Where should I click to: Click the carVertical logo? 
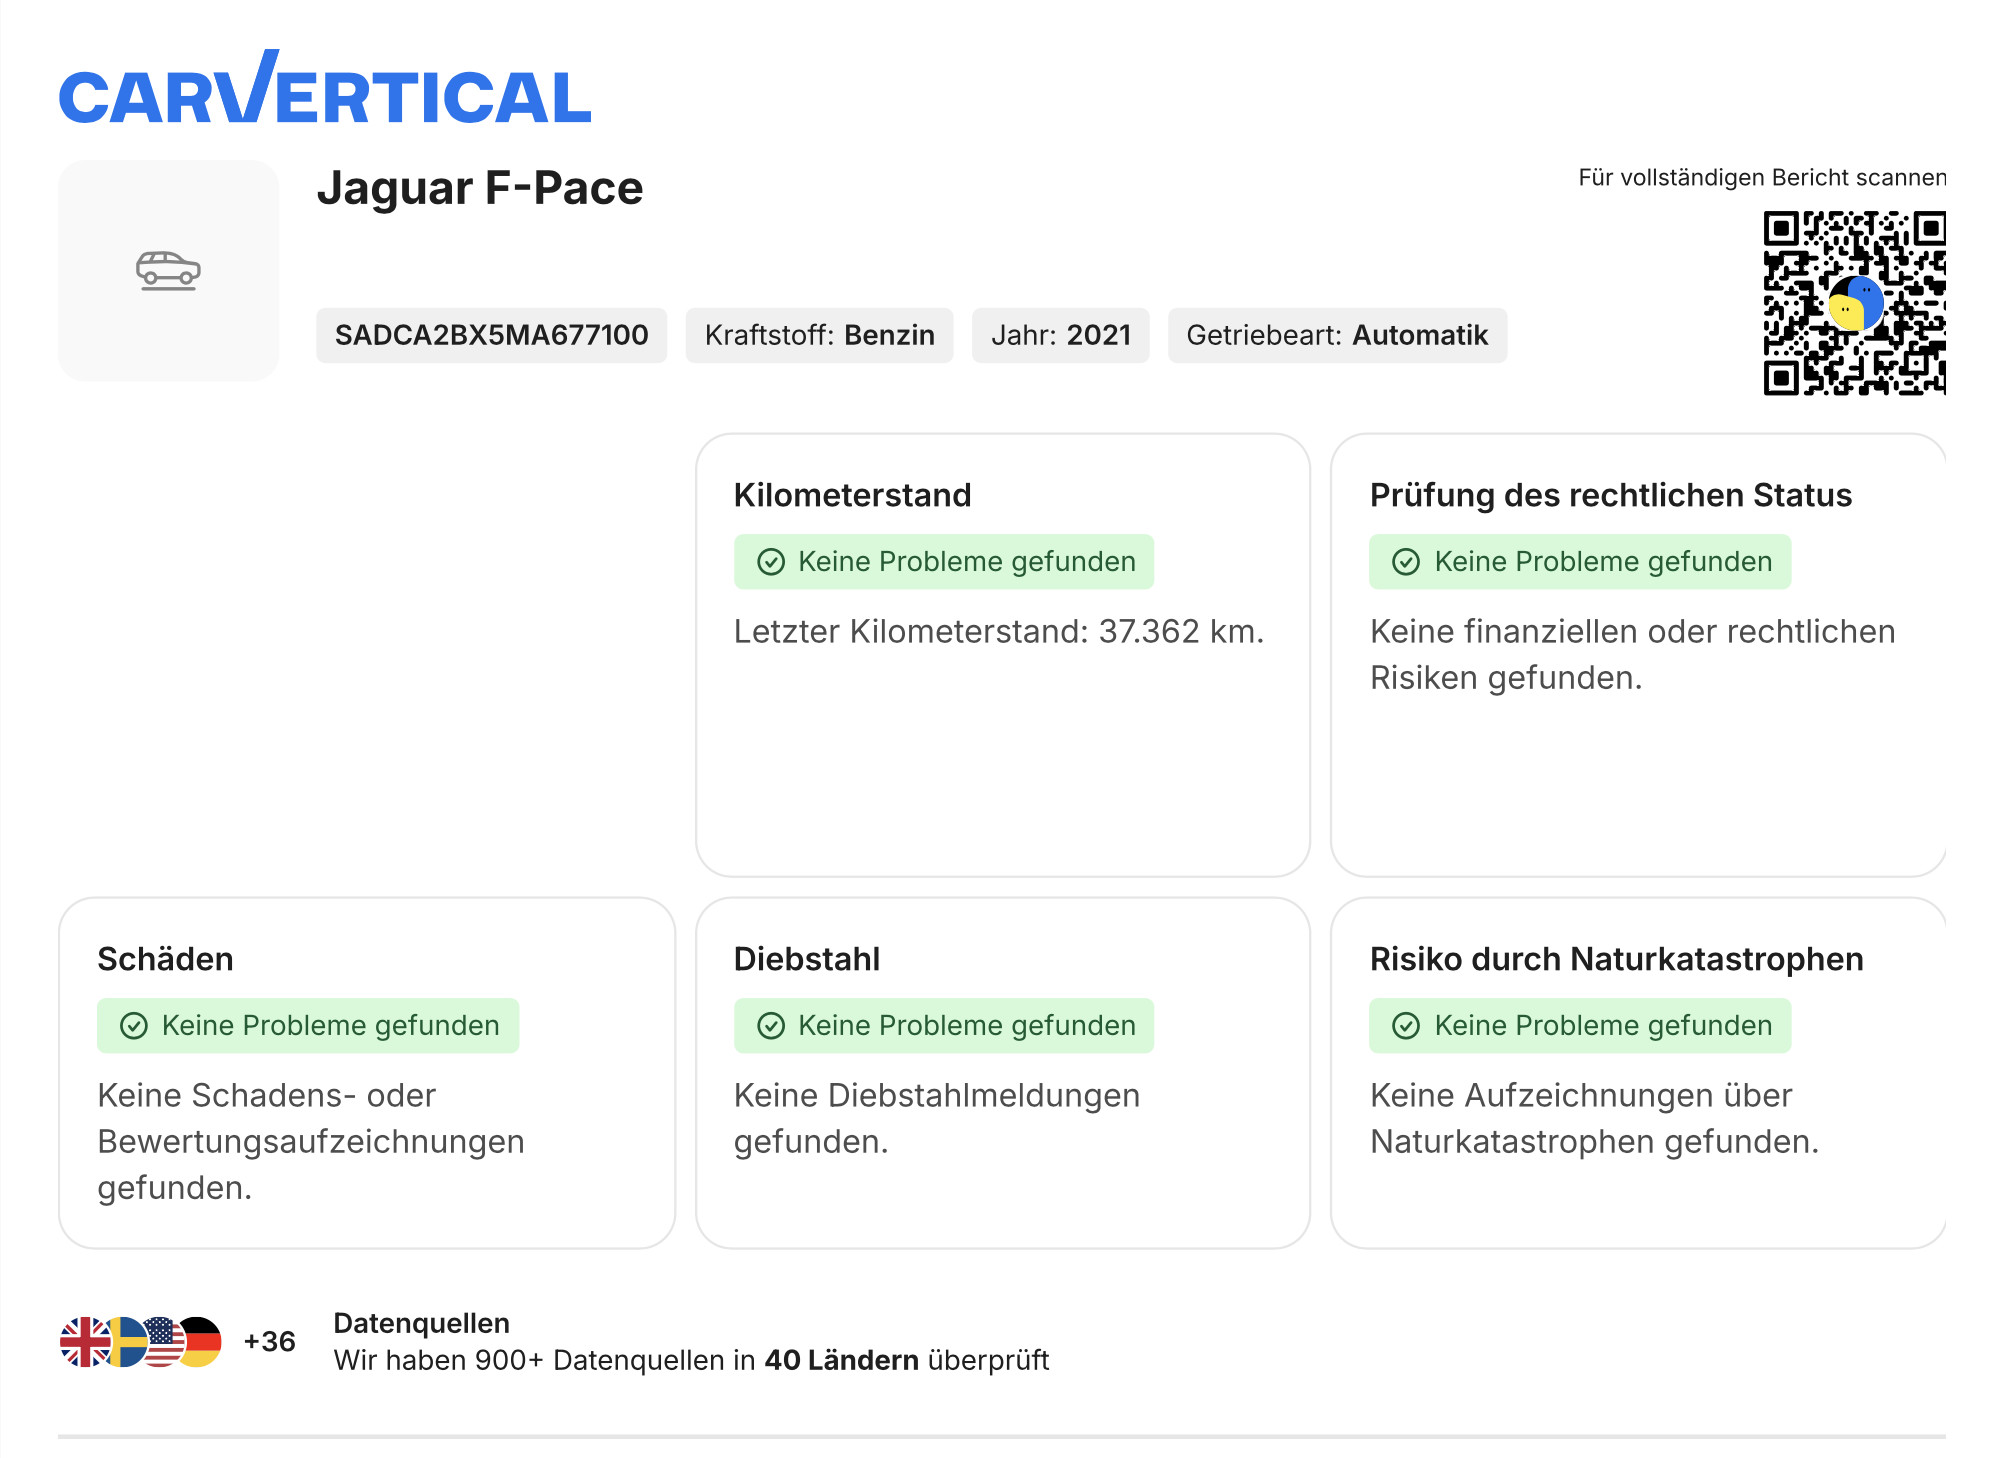325,92
